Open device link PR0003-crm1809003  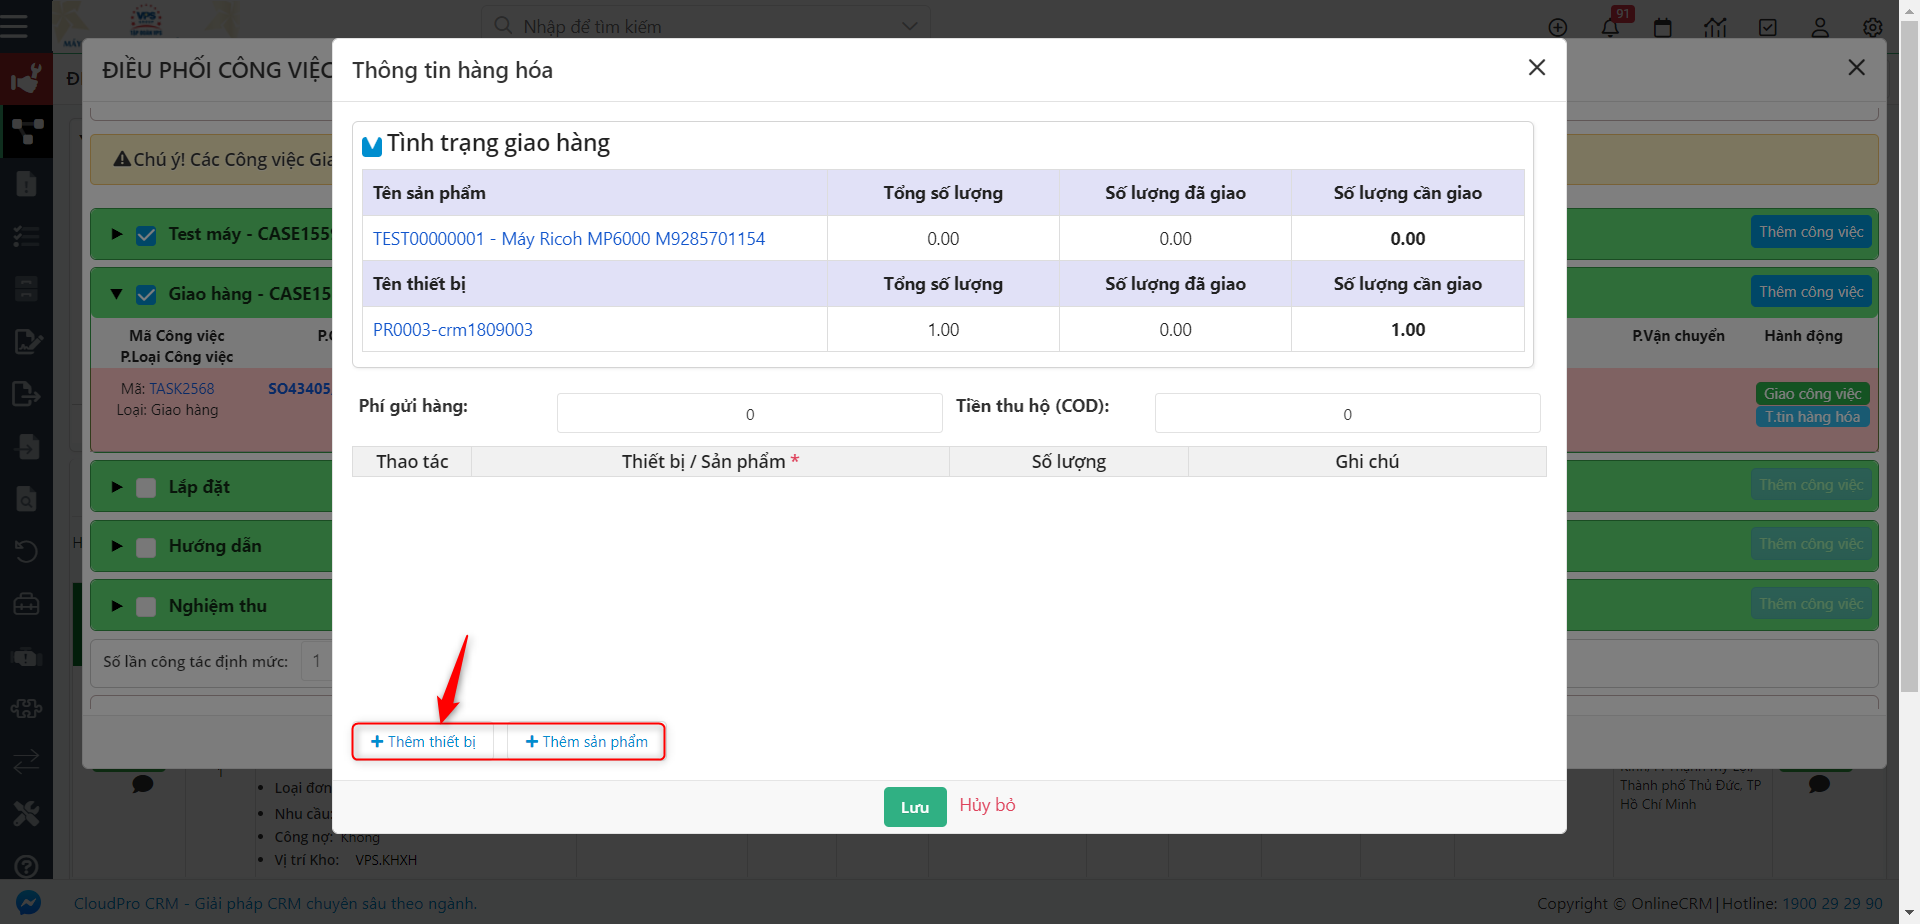(x=453, y=330)
